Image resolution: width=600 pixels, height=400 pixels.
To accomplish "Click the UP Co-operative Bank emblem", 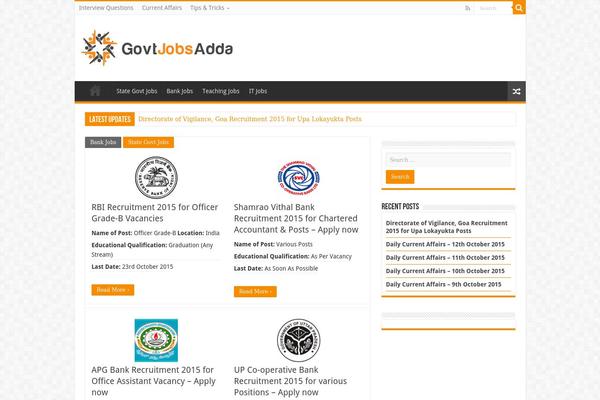I will coord(298,340).
